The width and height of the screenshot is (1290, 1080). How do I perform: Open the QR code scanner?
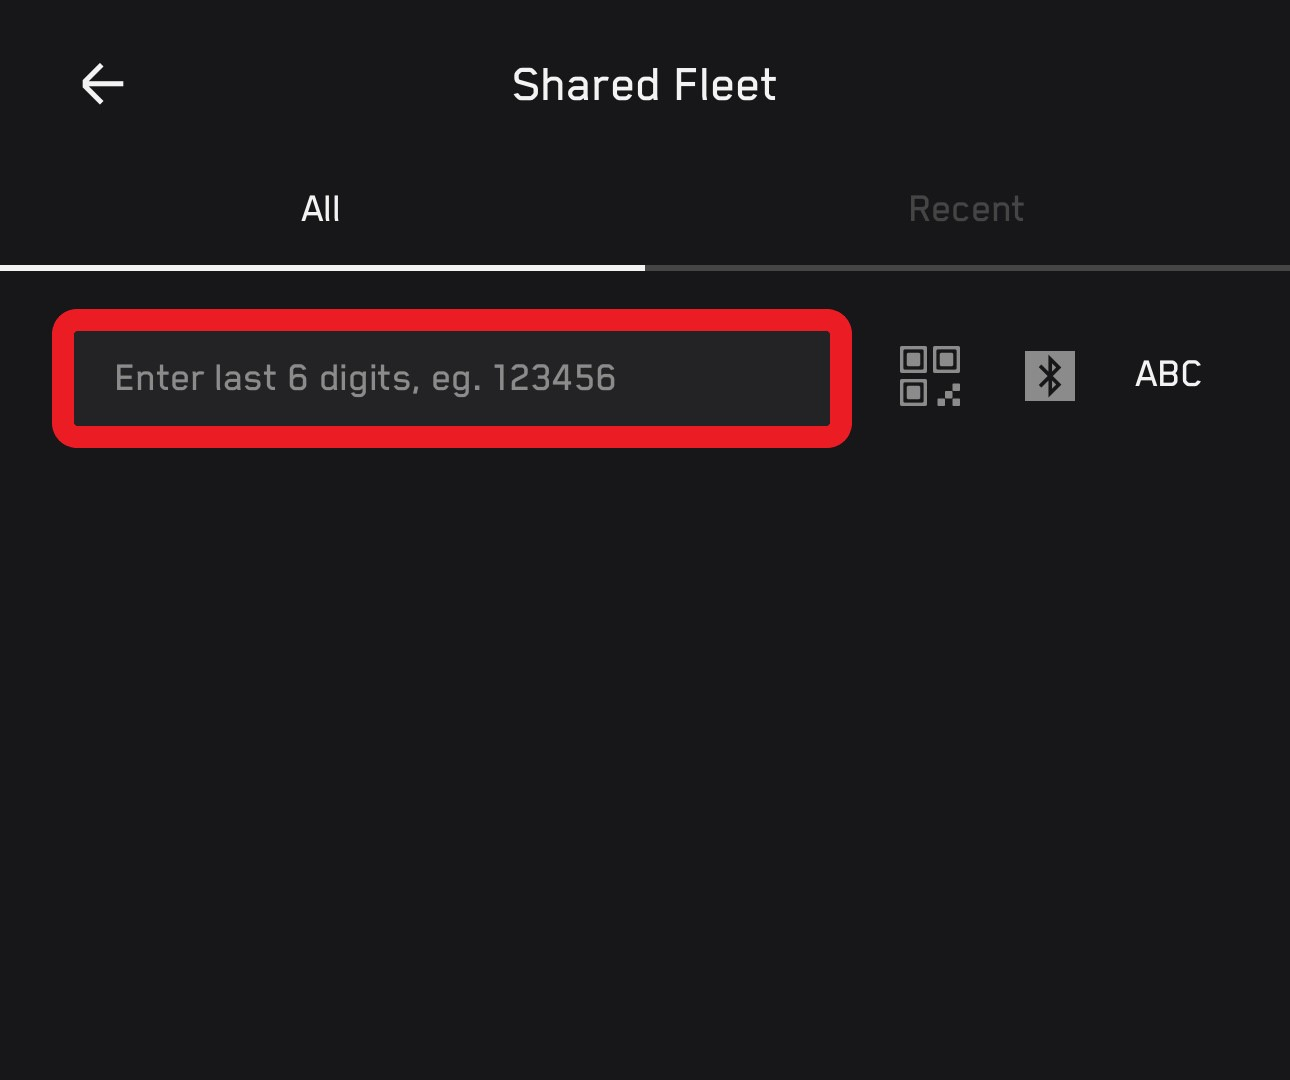[929, 376]
